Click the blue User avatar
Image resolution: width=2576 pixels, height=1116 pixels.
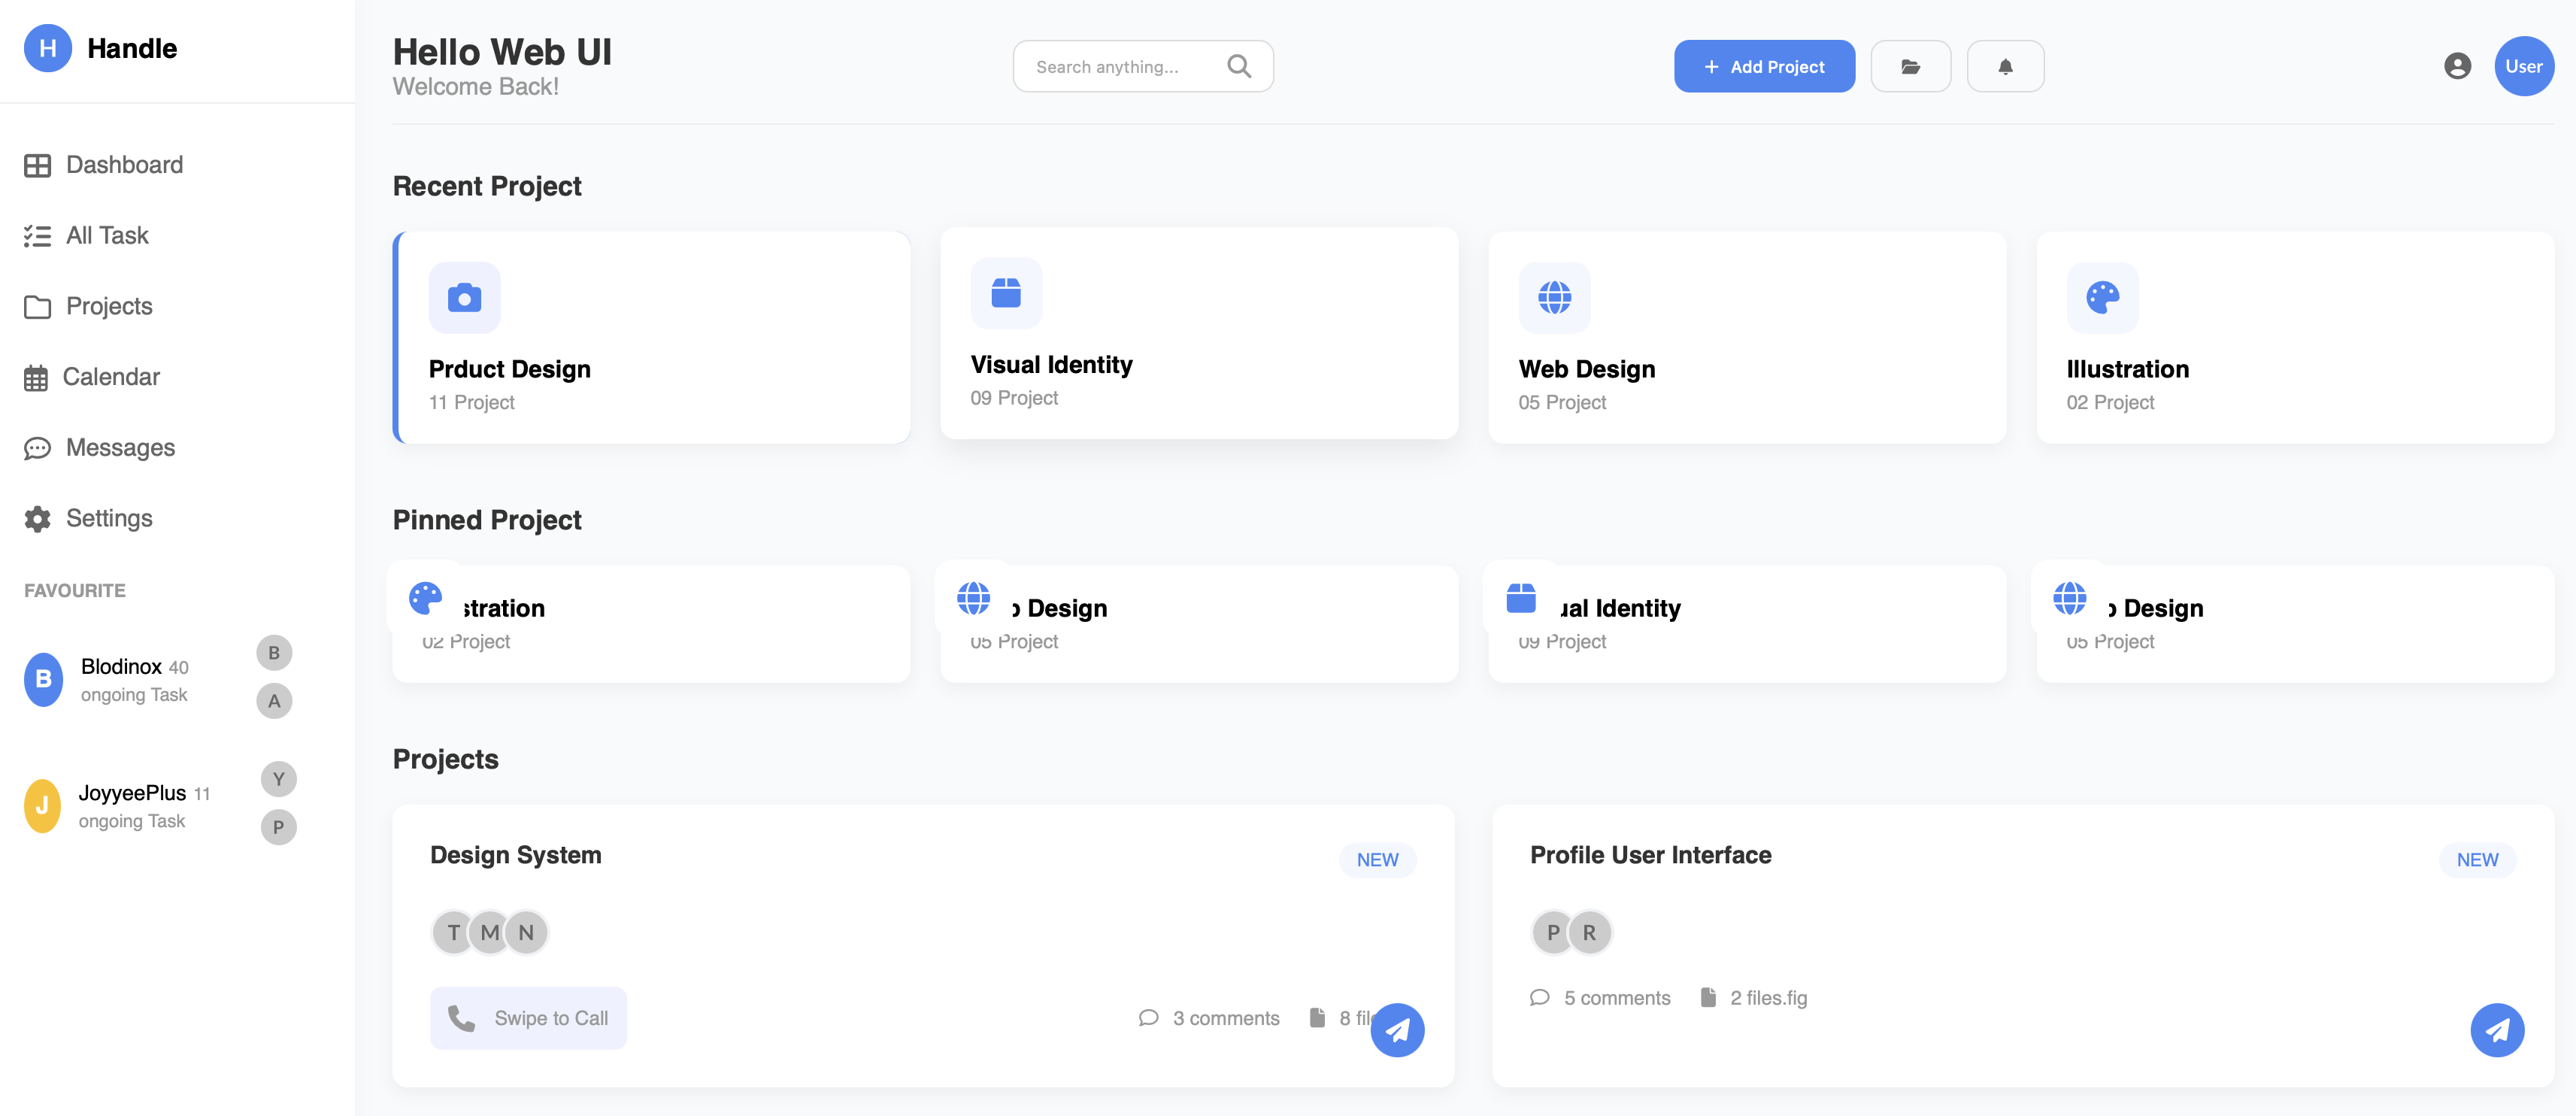2523,66
